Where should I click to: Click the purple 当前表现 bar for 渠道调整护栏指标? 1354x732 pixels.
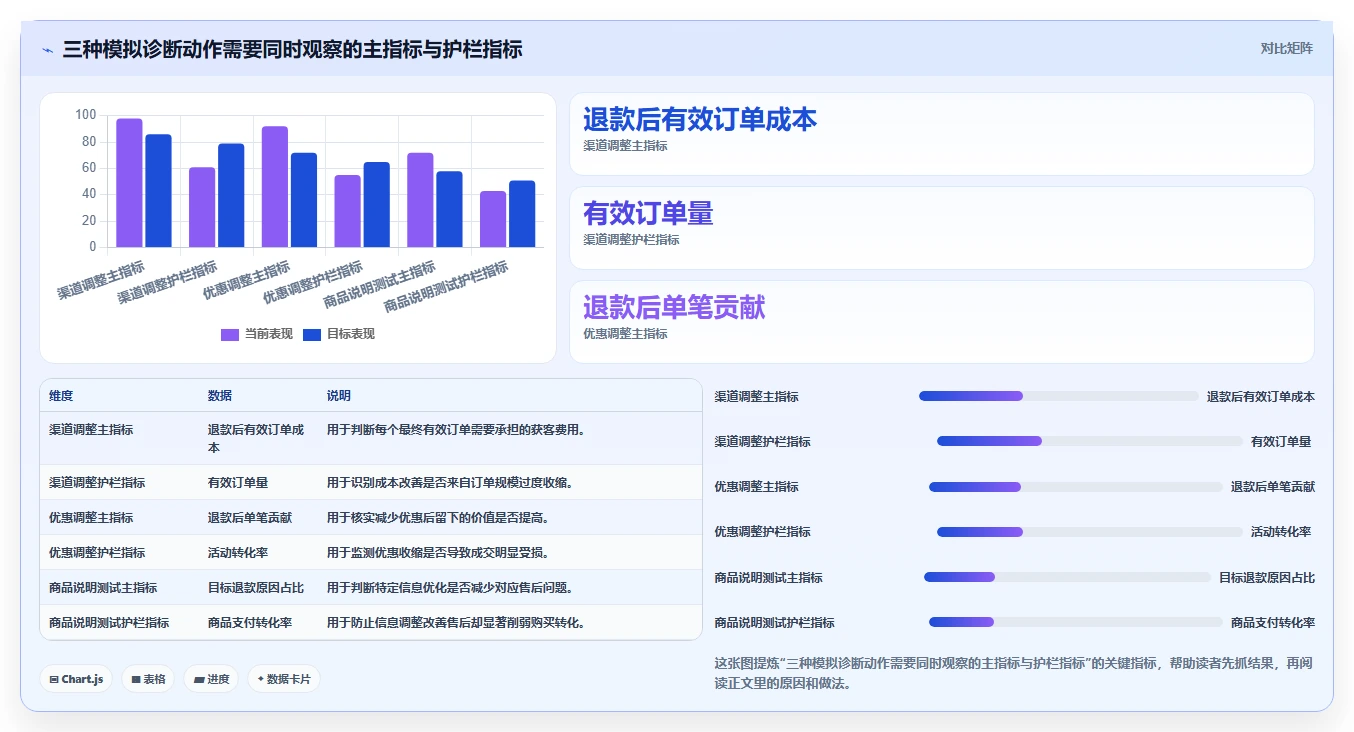point(202,207)
